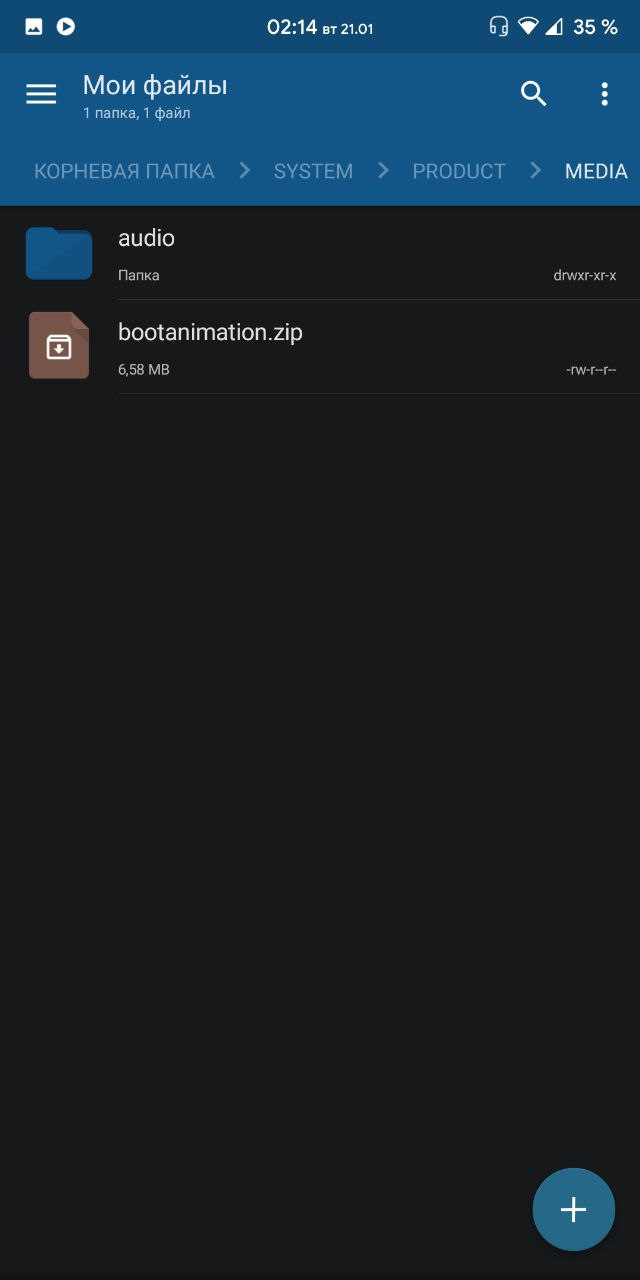
Task: Tap the floating plus add button
Action: [573, 1209]
